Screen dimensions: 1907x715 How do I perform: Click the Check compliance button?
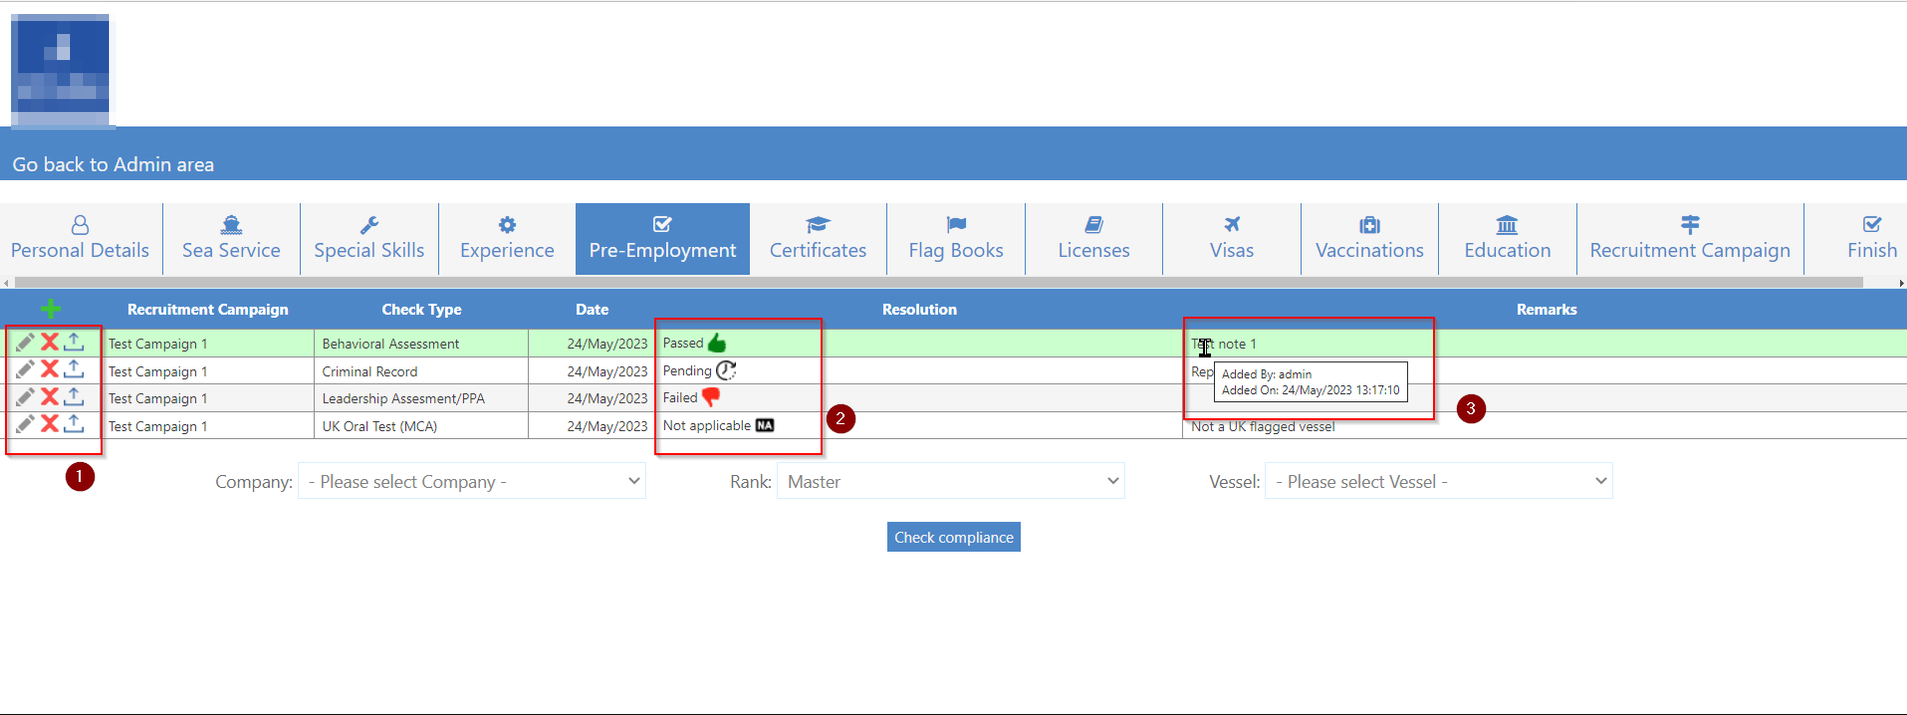[954, 537]
